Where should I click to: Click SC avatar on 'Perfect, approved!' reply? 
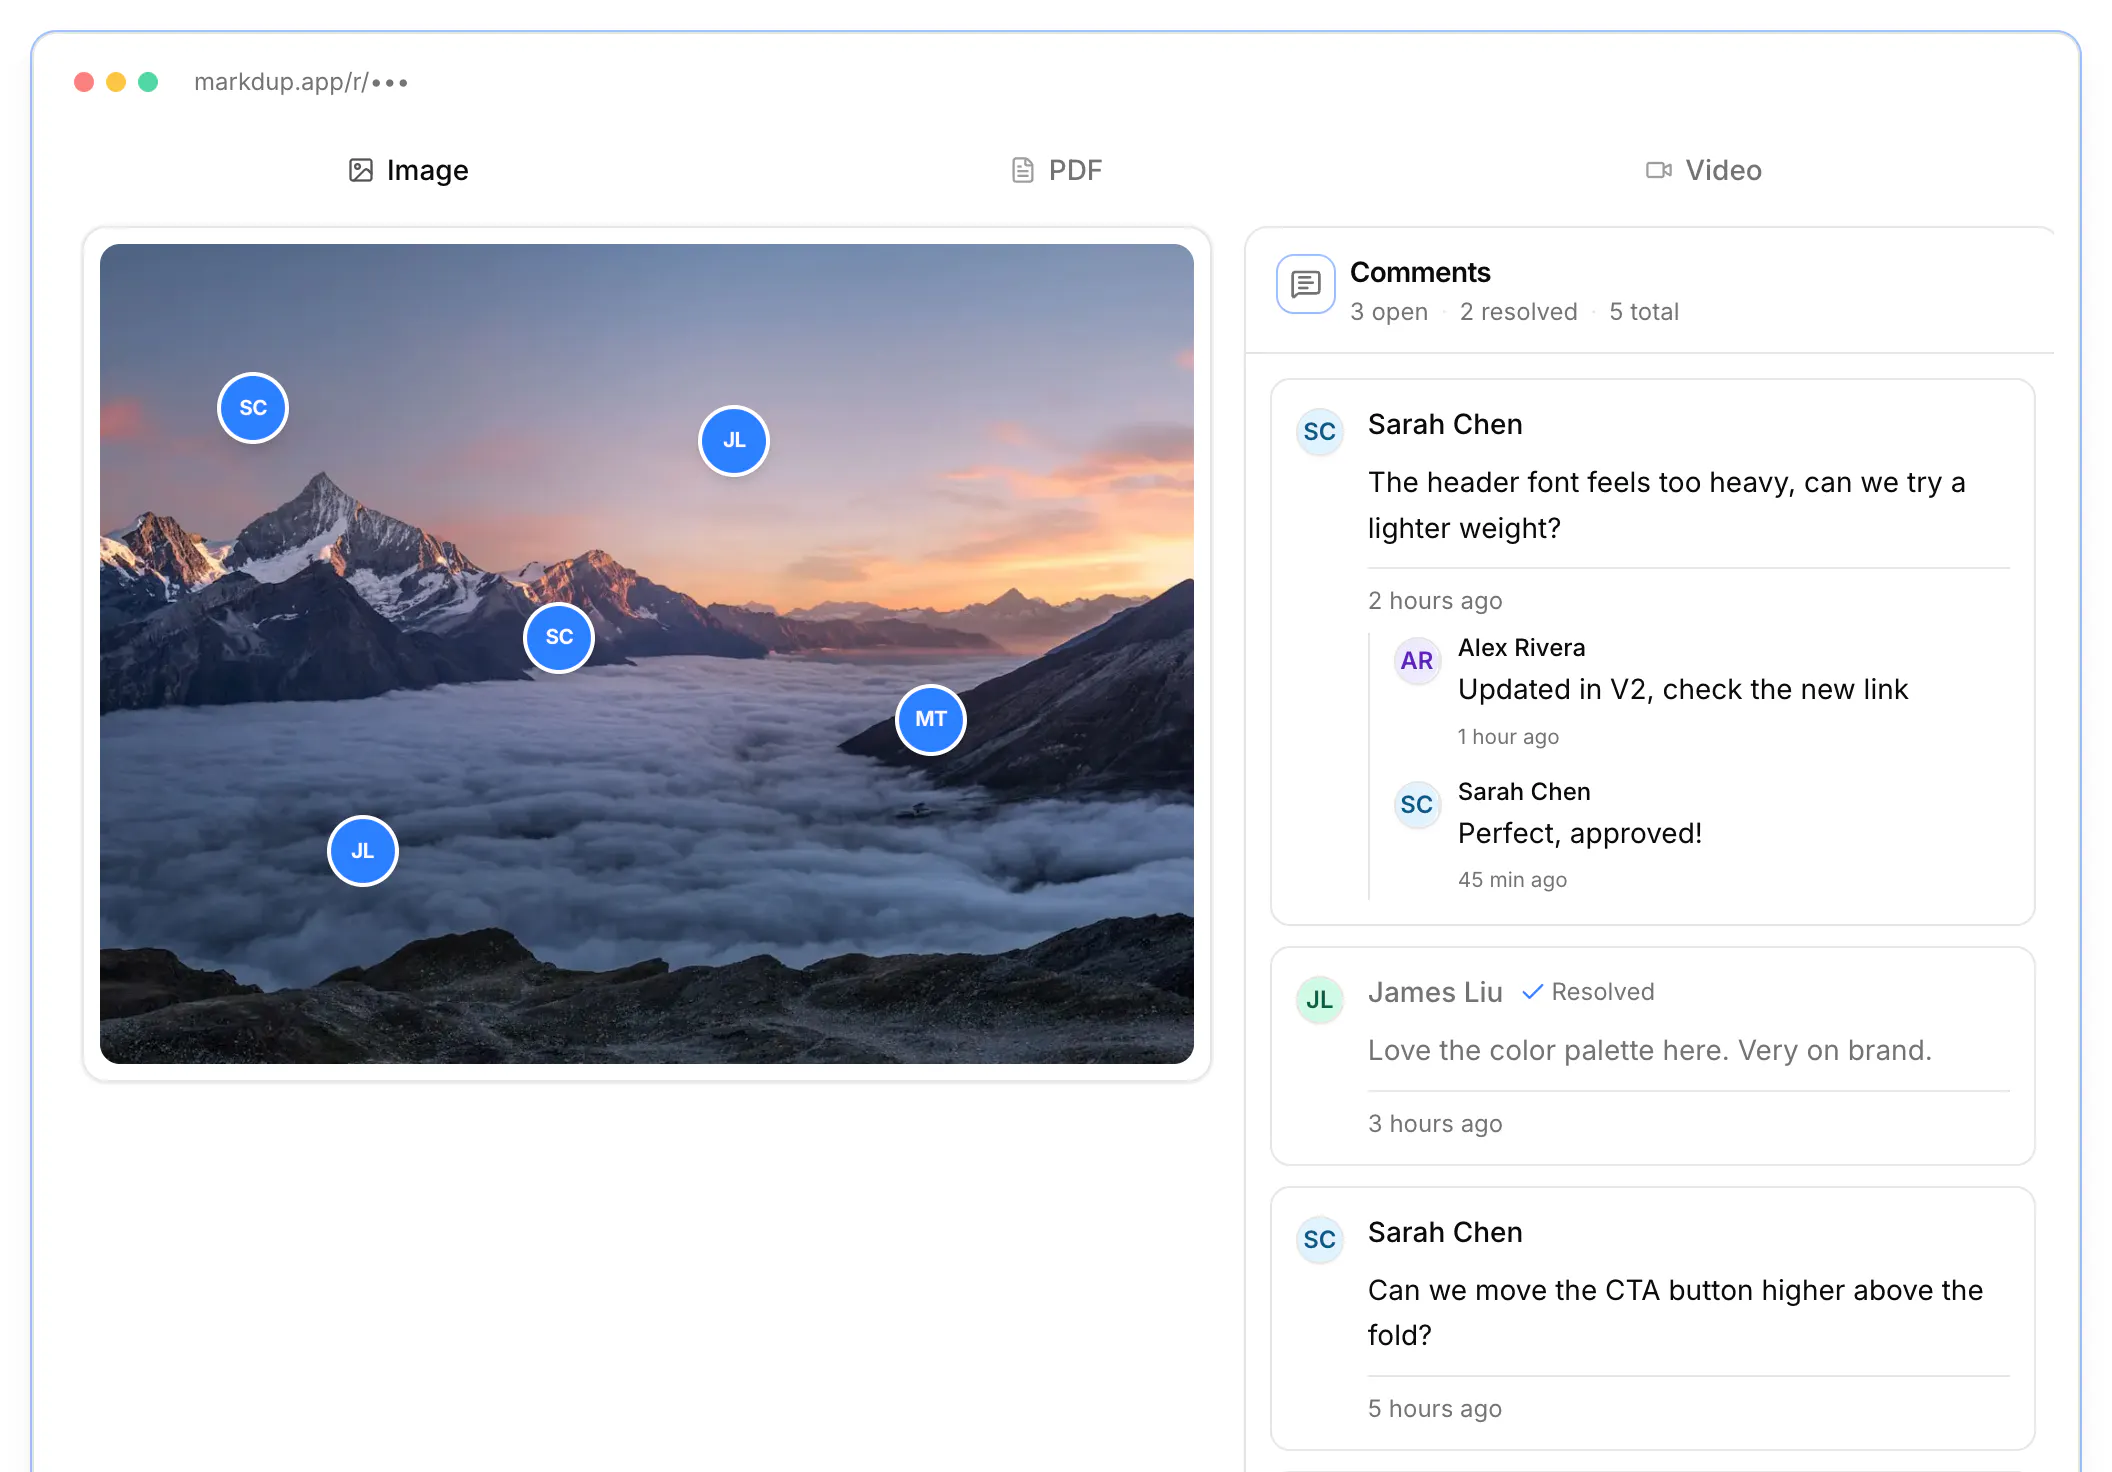[x=1417, y=805]
